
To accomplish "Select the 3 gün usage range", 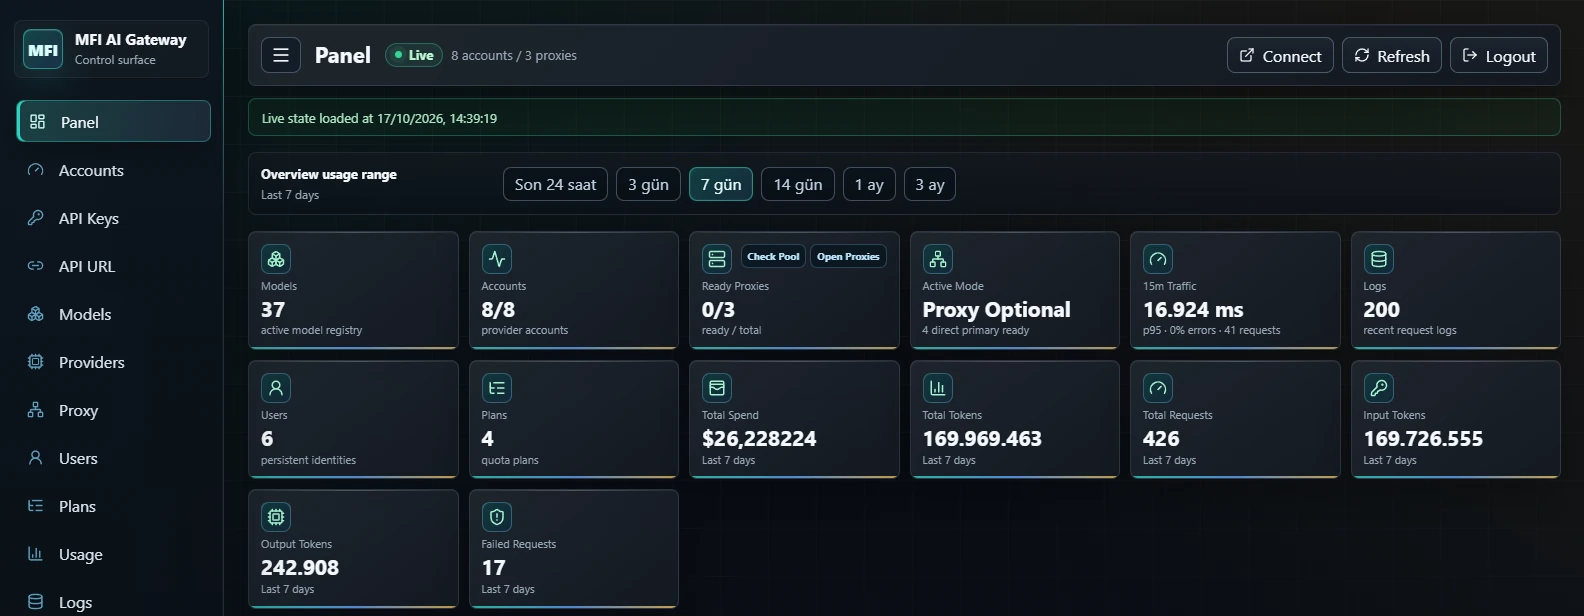I will coord(648,184).
